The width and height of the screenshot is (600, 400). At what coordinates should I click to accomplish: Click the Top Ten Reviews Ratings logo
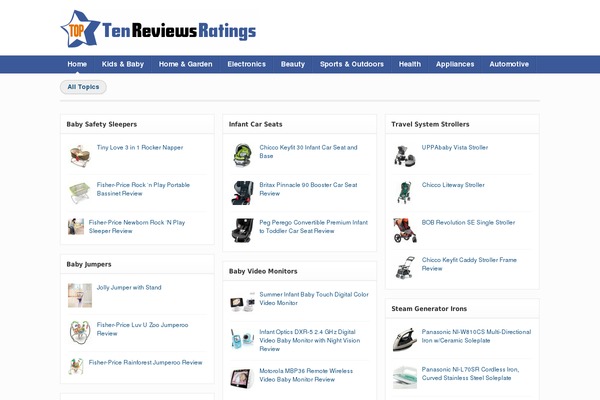[x=158, y=29]
